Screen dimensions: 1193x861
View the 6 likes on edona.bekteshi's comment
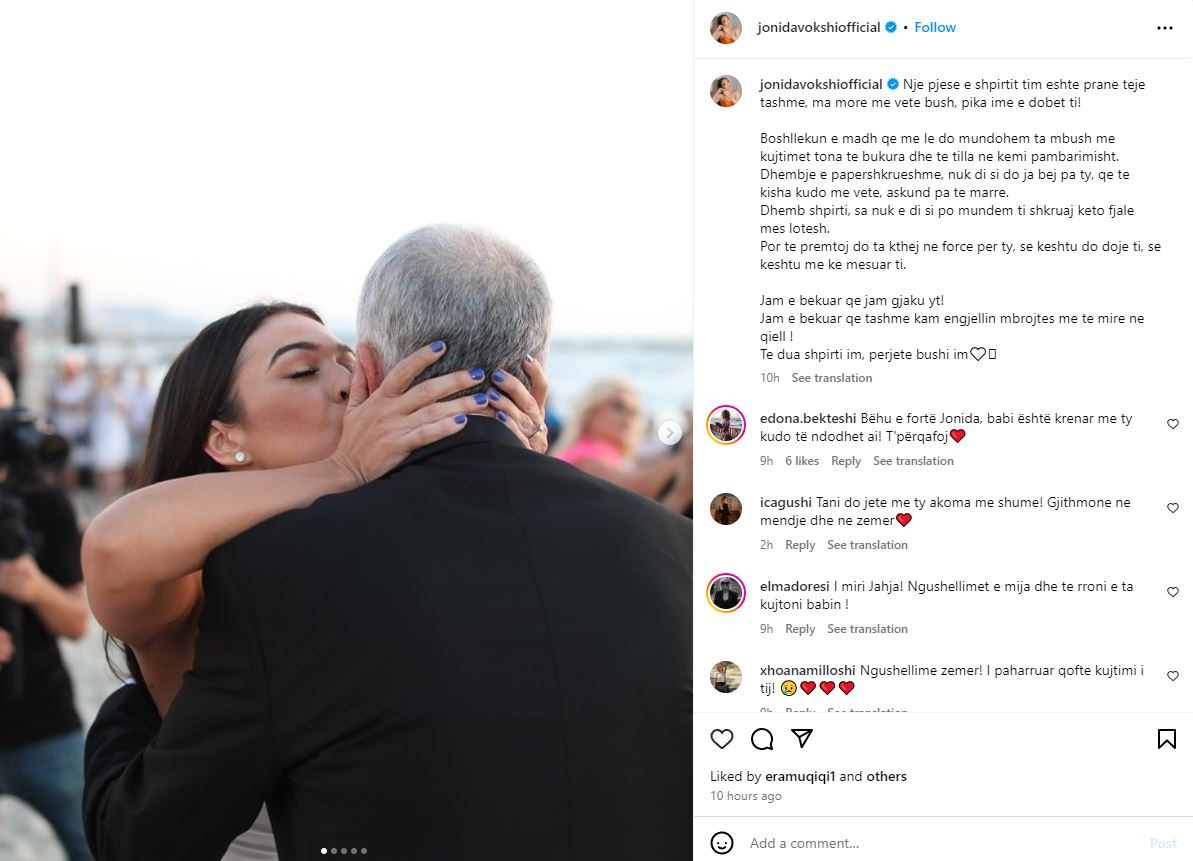point(802,461)
